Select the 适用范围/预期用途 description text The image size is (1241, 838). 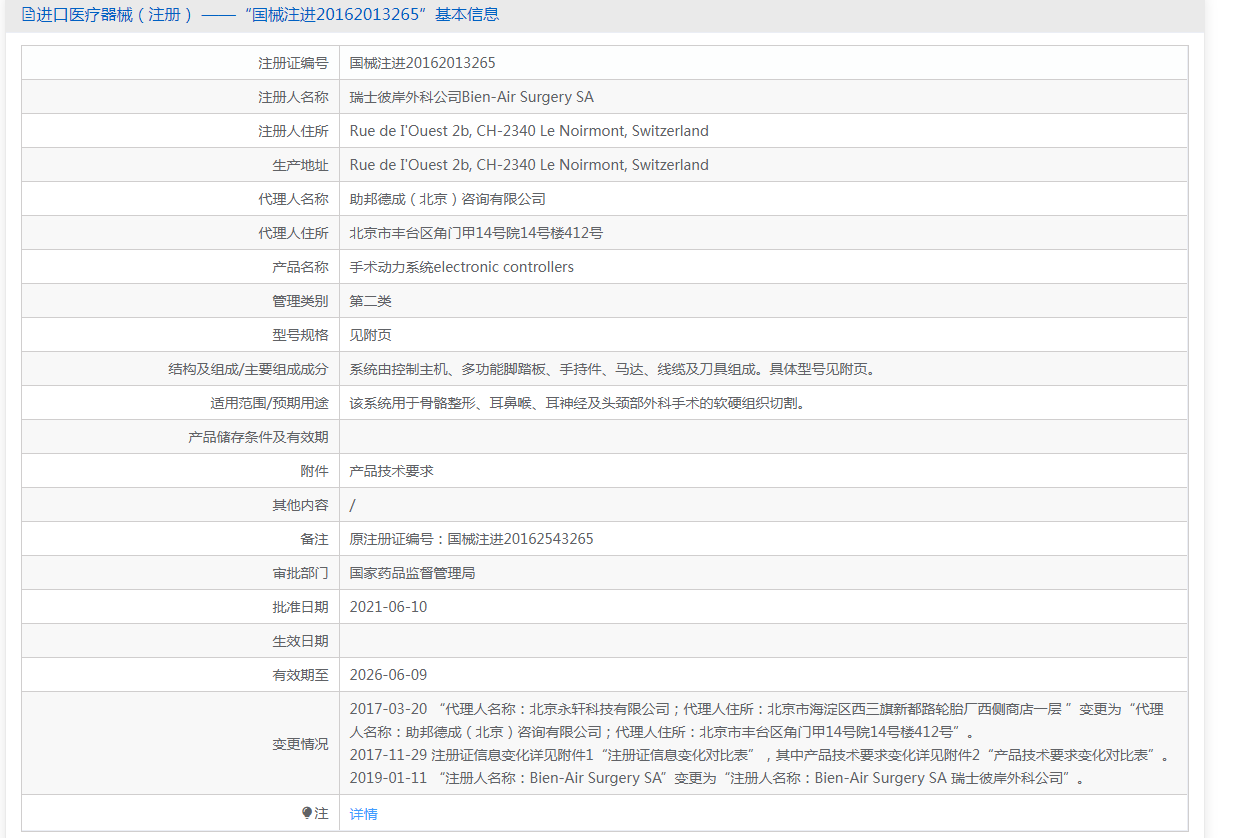tap(577, 403)
